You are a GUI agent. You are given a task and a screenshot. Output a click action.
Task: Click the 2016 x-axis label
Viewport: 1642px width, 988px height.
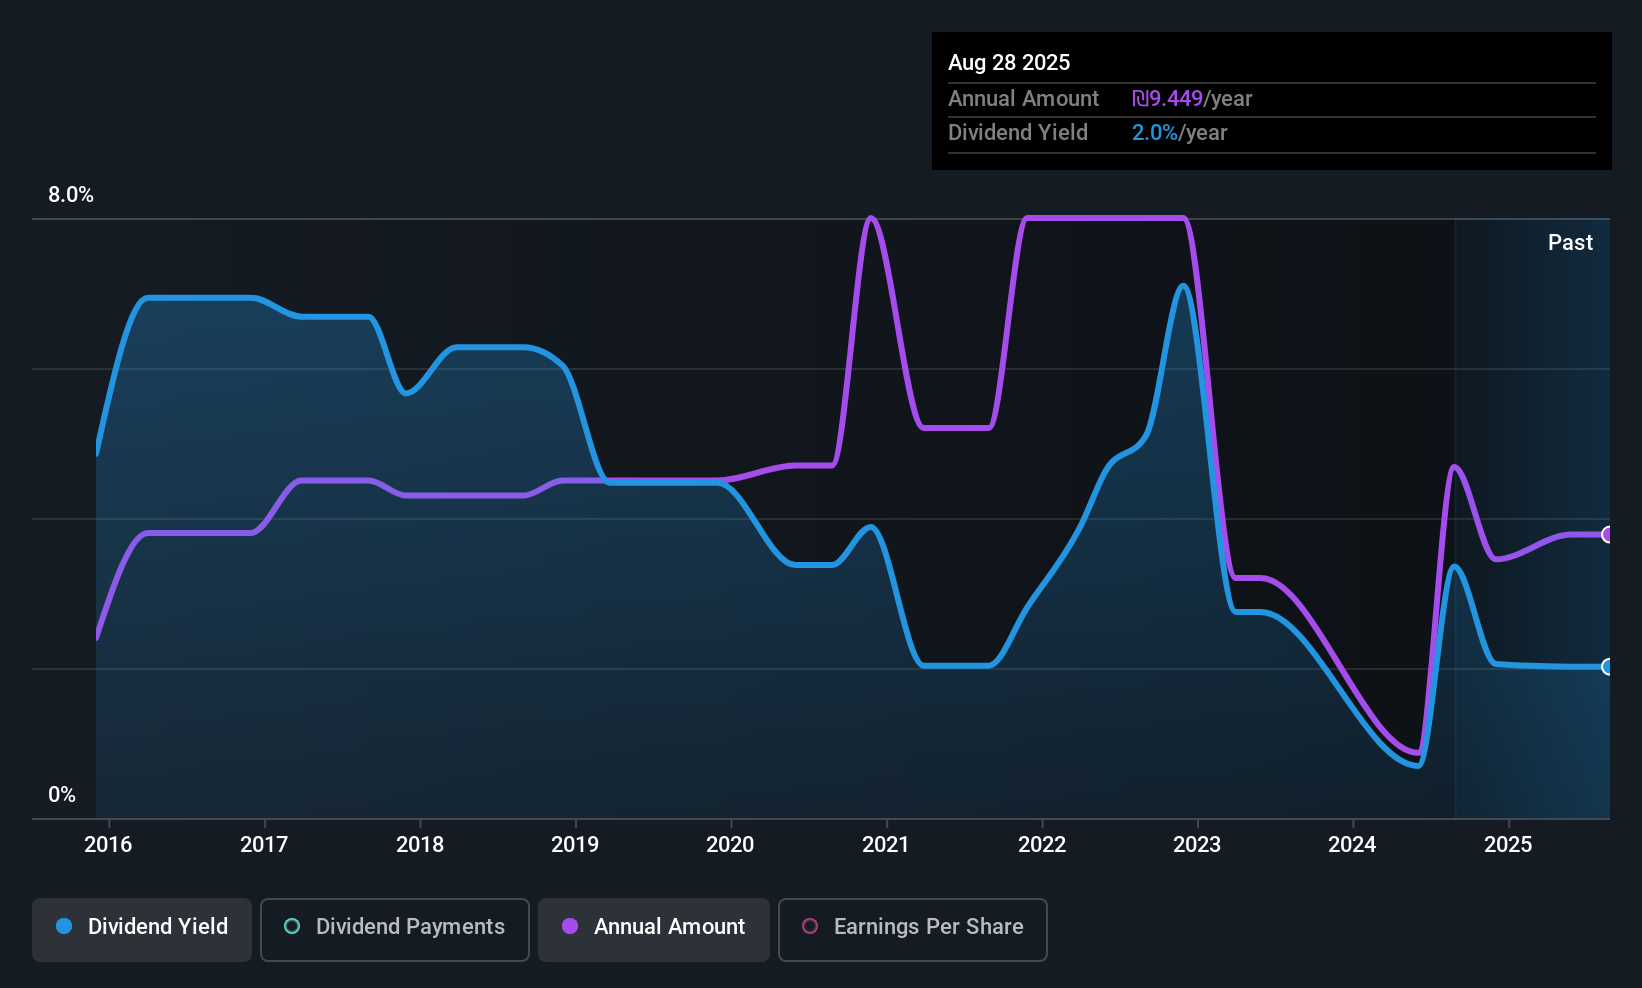[x=108, y=845]
